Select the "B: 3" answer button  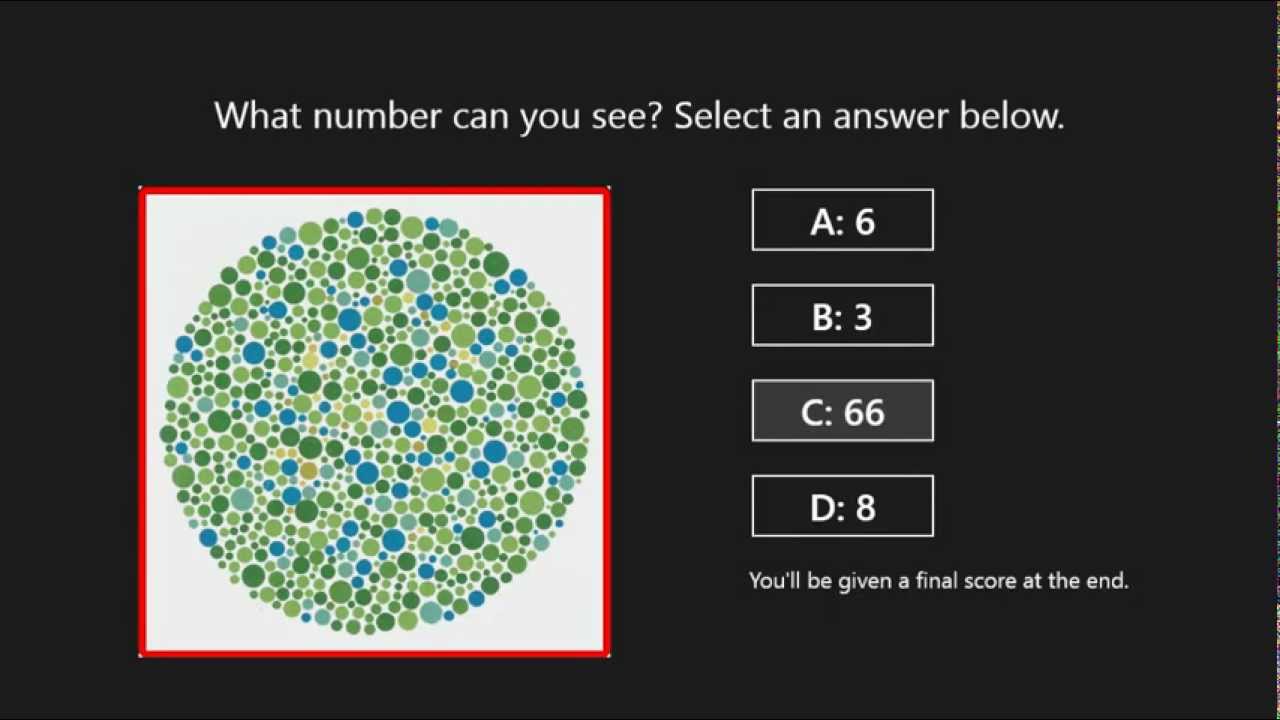[842, 316]
